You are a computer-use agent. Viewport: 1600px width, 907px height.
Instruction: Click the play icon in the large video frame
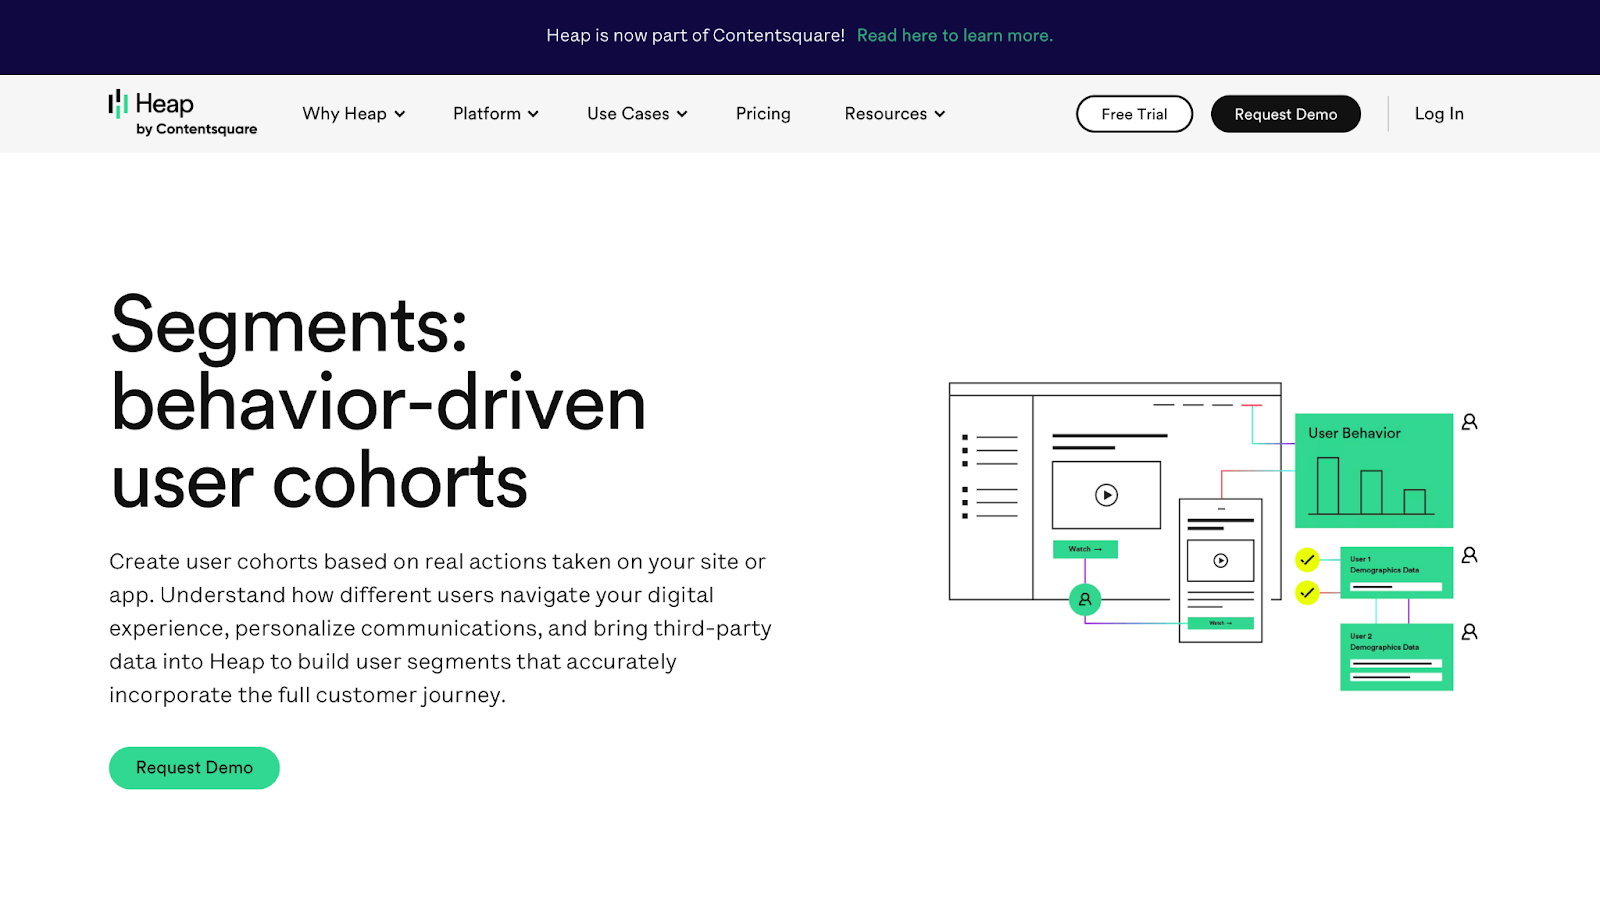(1106, 495)
